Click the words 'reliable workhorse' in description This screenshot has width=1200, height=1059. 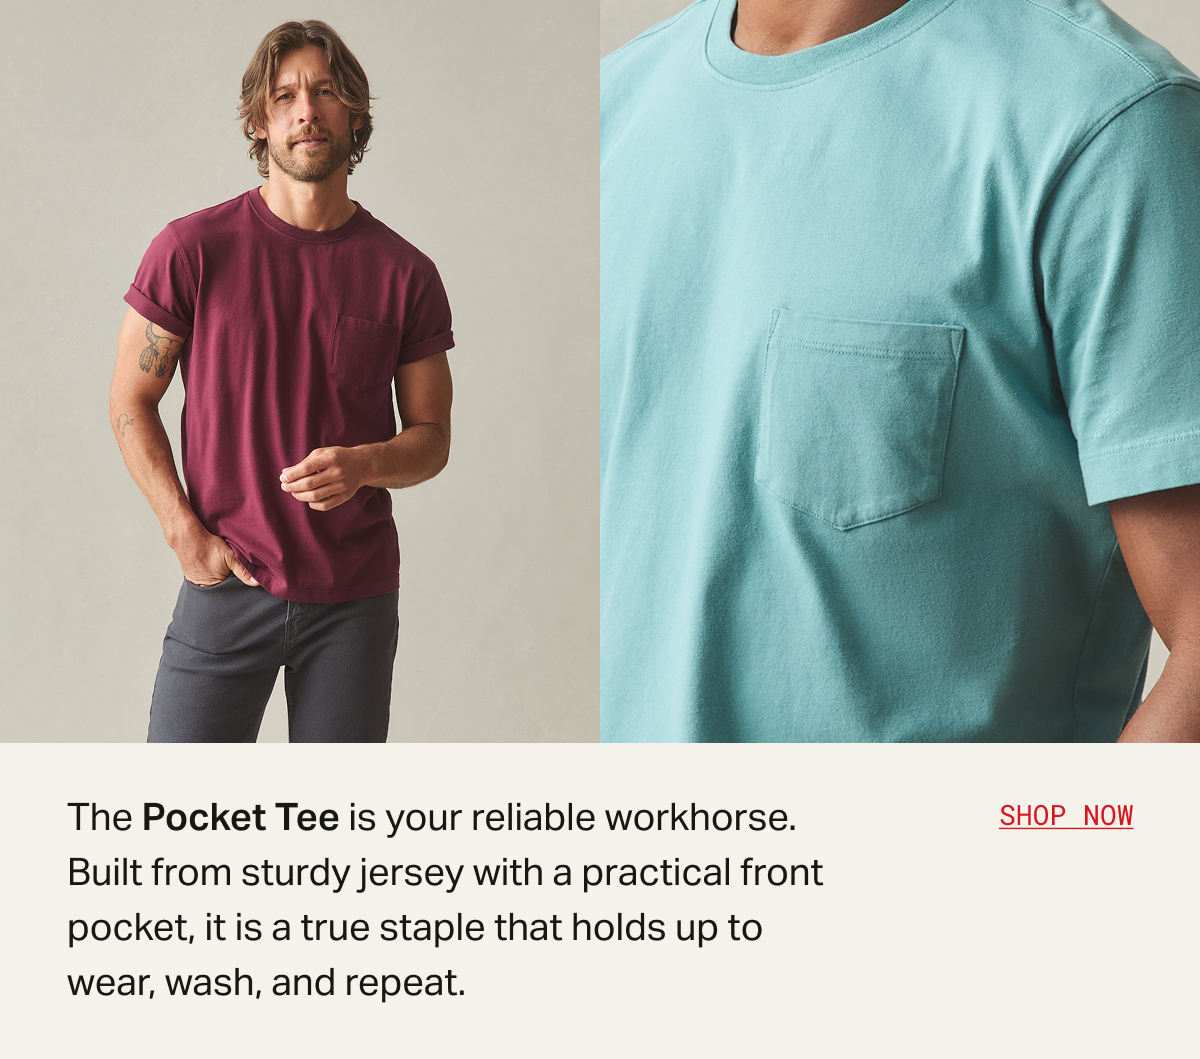(634, 818)
